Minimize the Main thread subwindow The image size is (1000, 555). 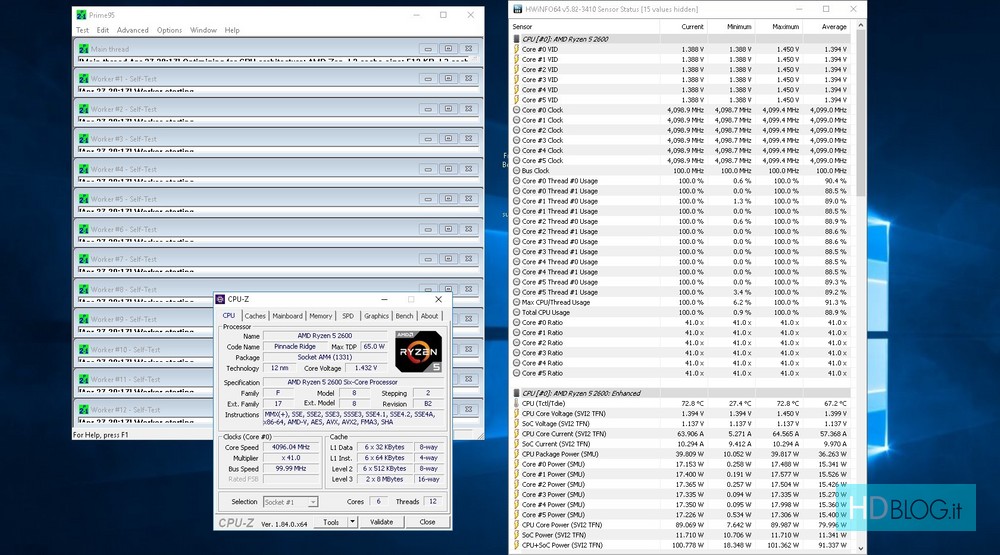427,48
